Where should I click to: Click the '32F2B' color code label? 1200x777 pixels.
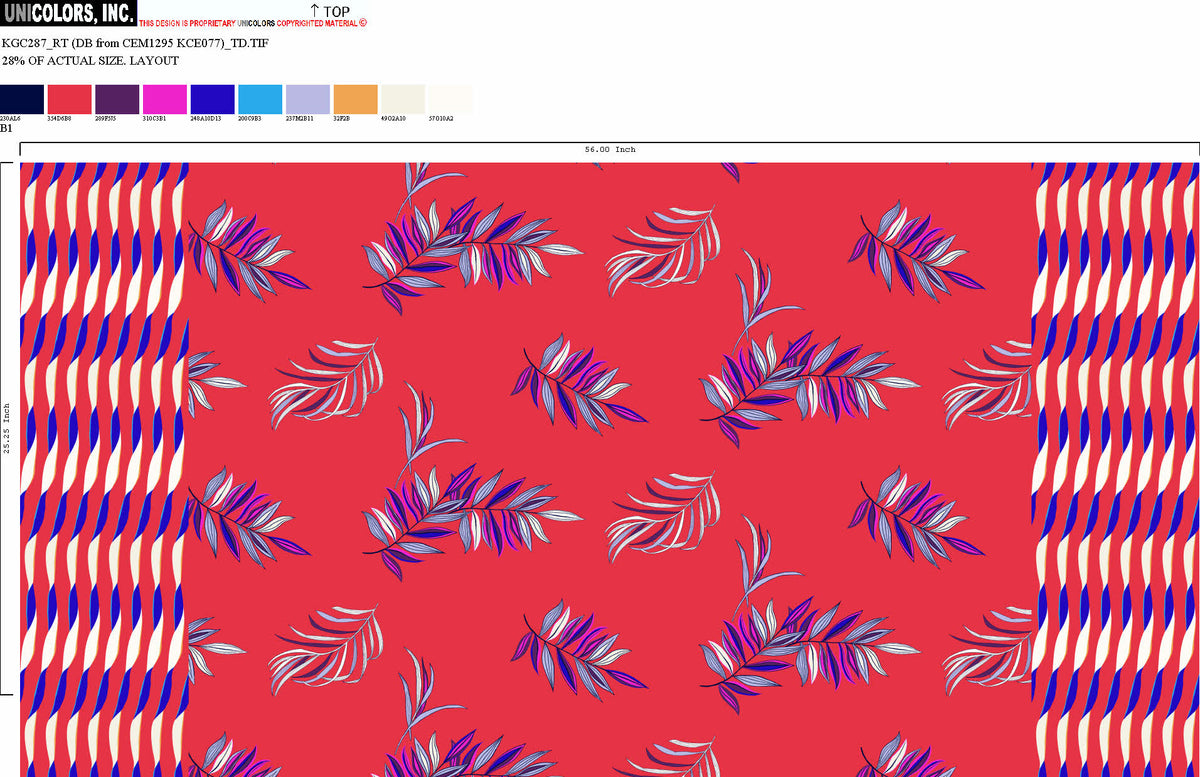click(x=342, y=118)
